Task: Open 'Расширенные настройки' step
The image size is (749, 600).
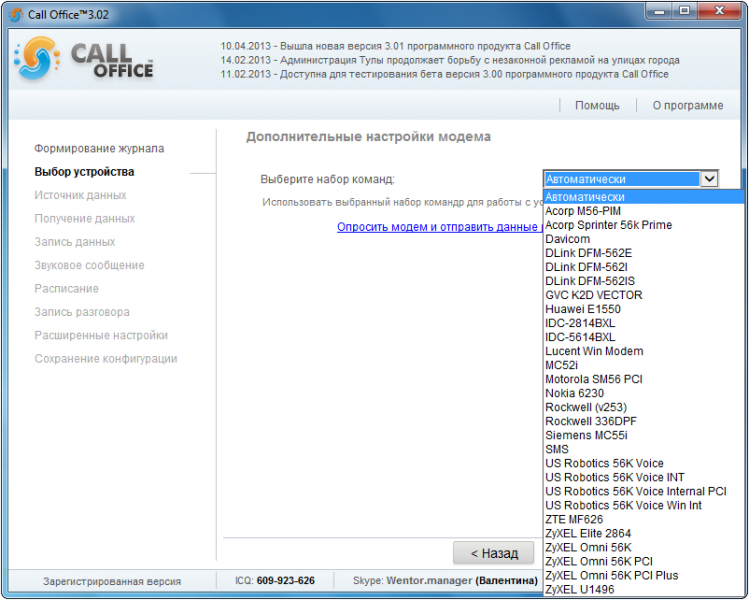Action: pyautogui.click(x=101, y=336)
